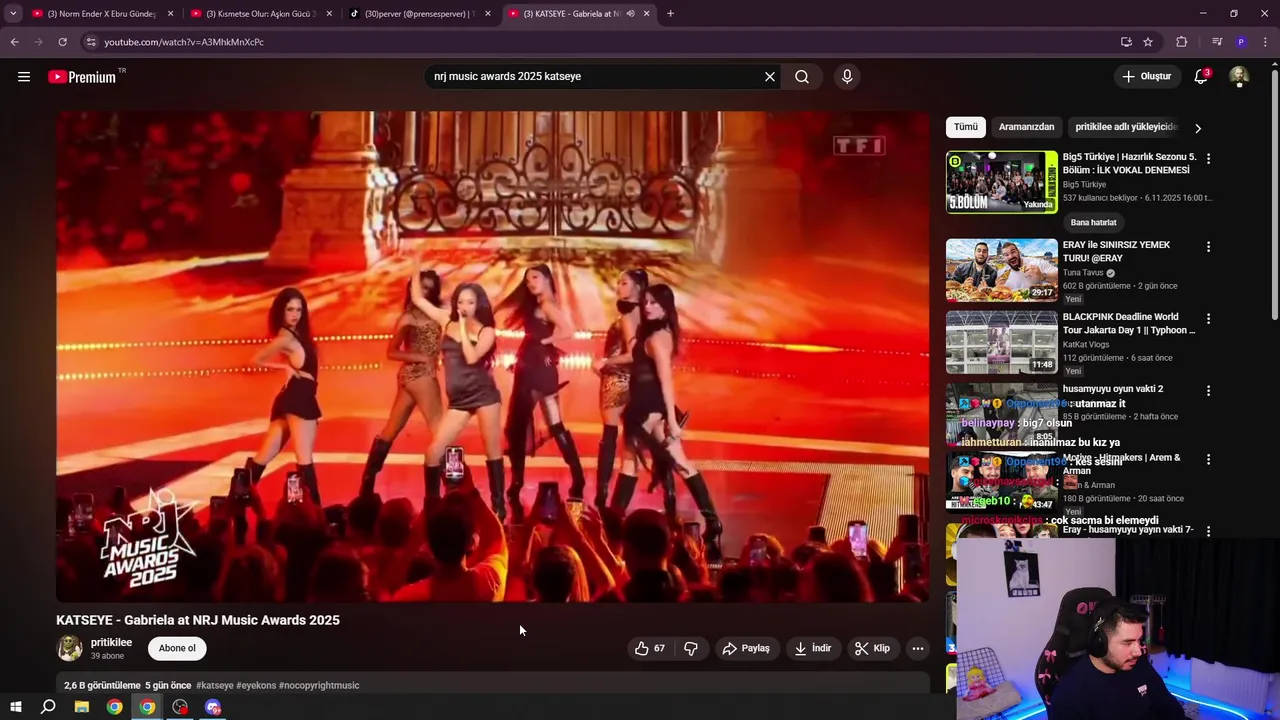Image resolution: width=1280 pixels, height=720 pixels.
Task: Open options for husamyuyu oyun vakti 2 video
Action: [1208, 390]
